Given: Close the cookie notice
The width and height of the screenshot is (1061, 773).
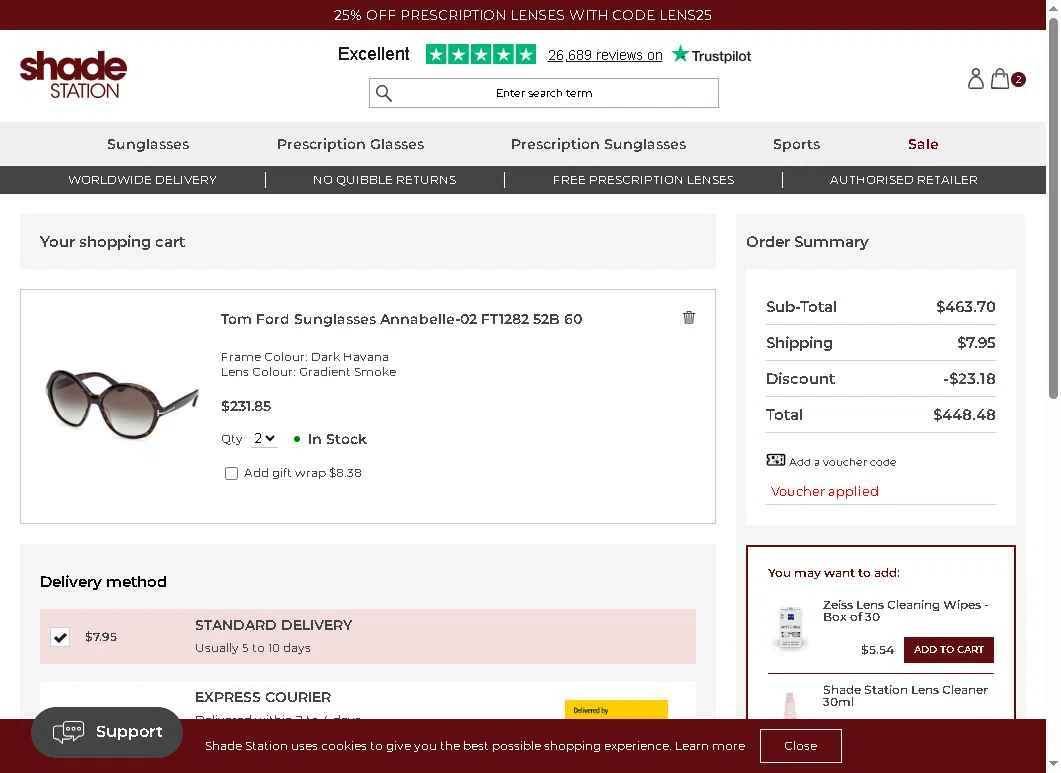Looking at the screenshot, I should coord(800,746).
